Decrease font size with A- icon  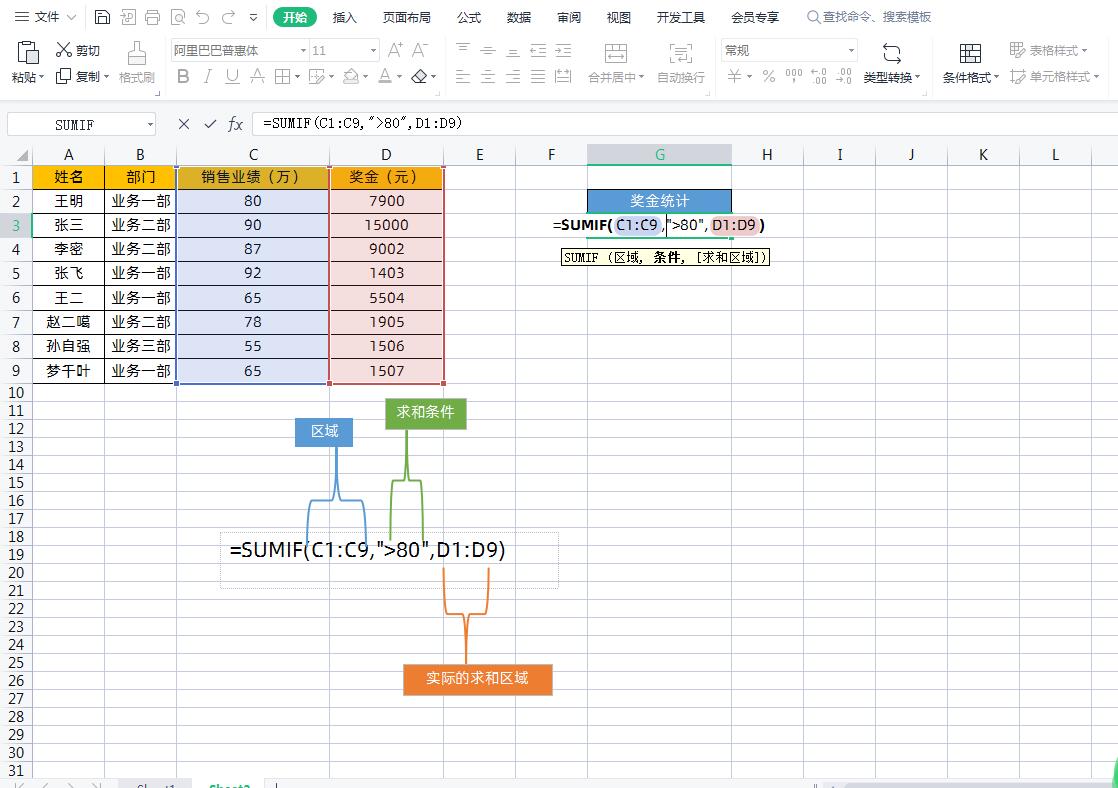[420, 50]
